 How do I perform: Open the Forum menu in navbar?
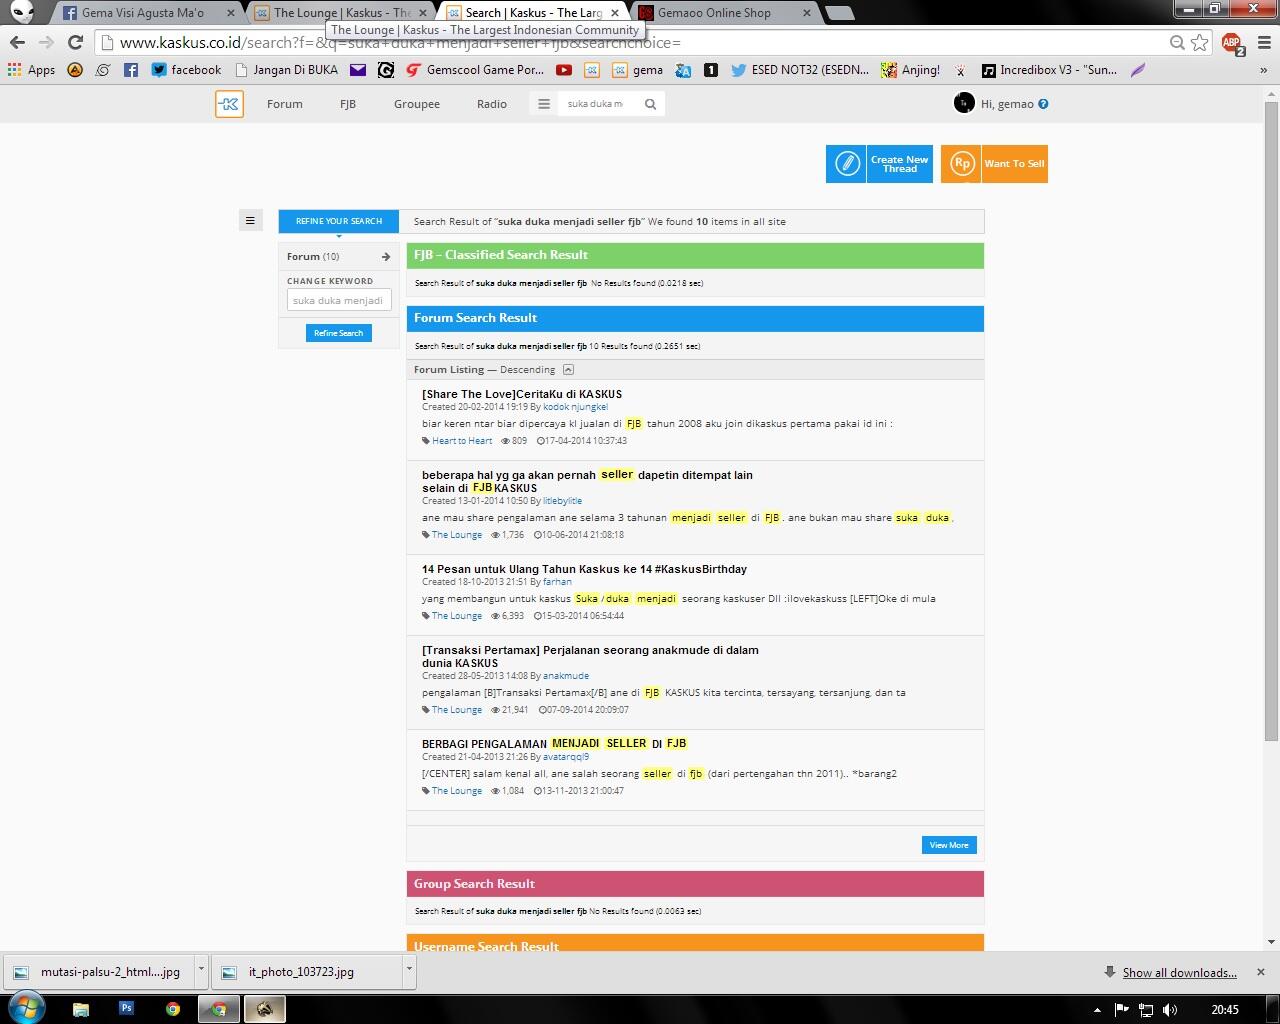(x=285, y=104)
